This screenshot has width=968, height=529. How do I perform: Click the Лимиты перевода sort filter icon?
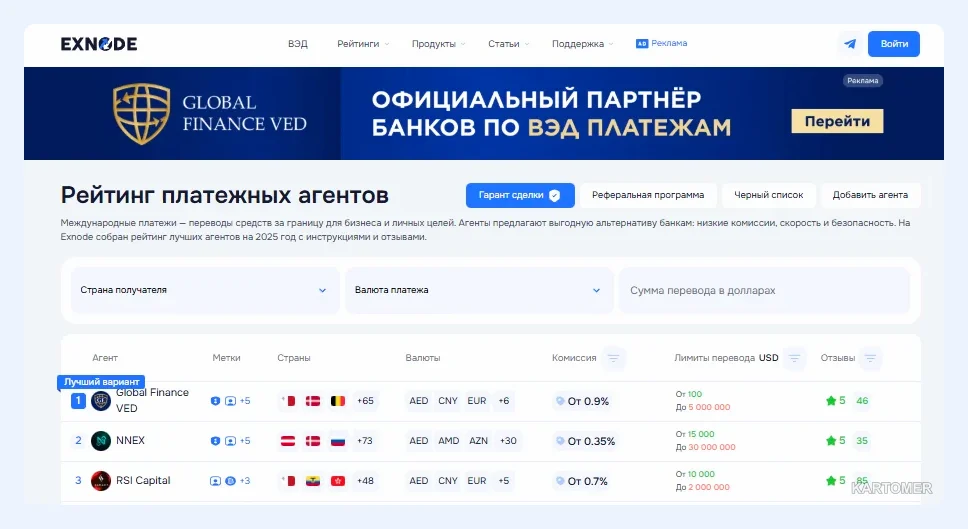[795, 358]
